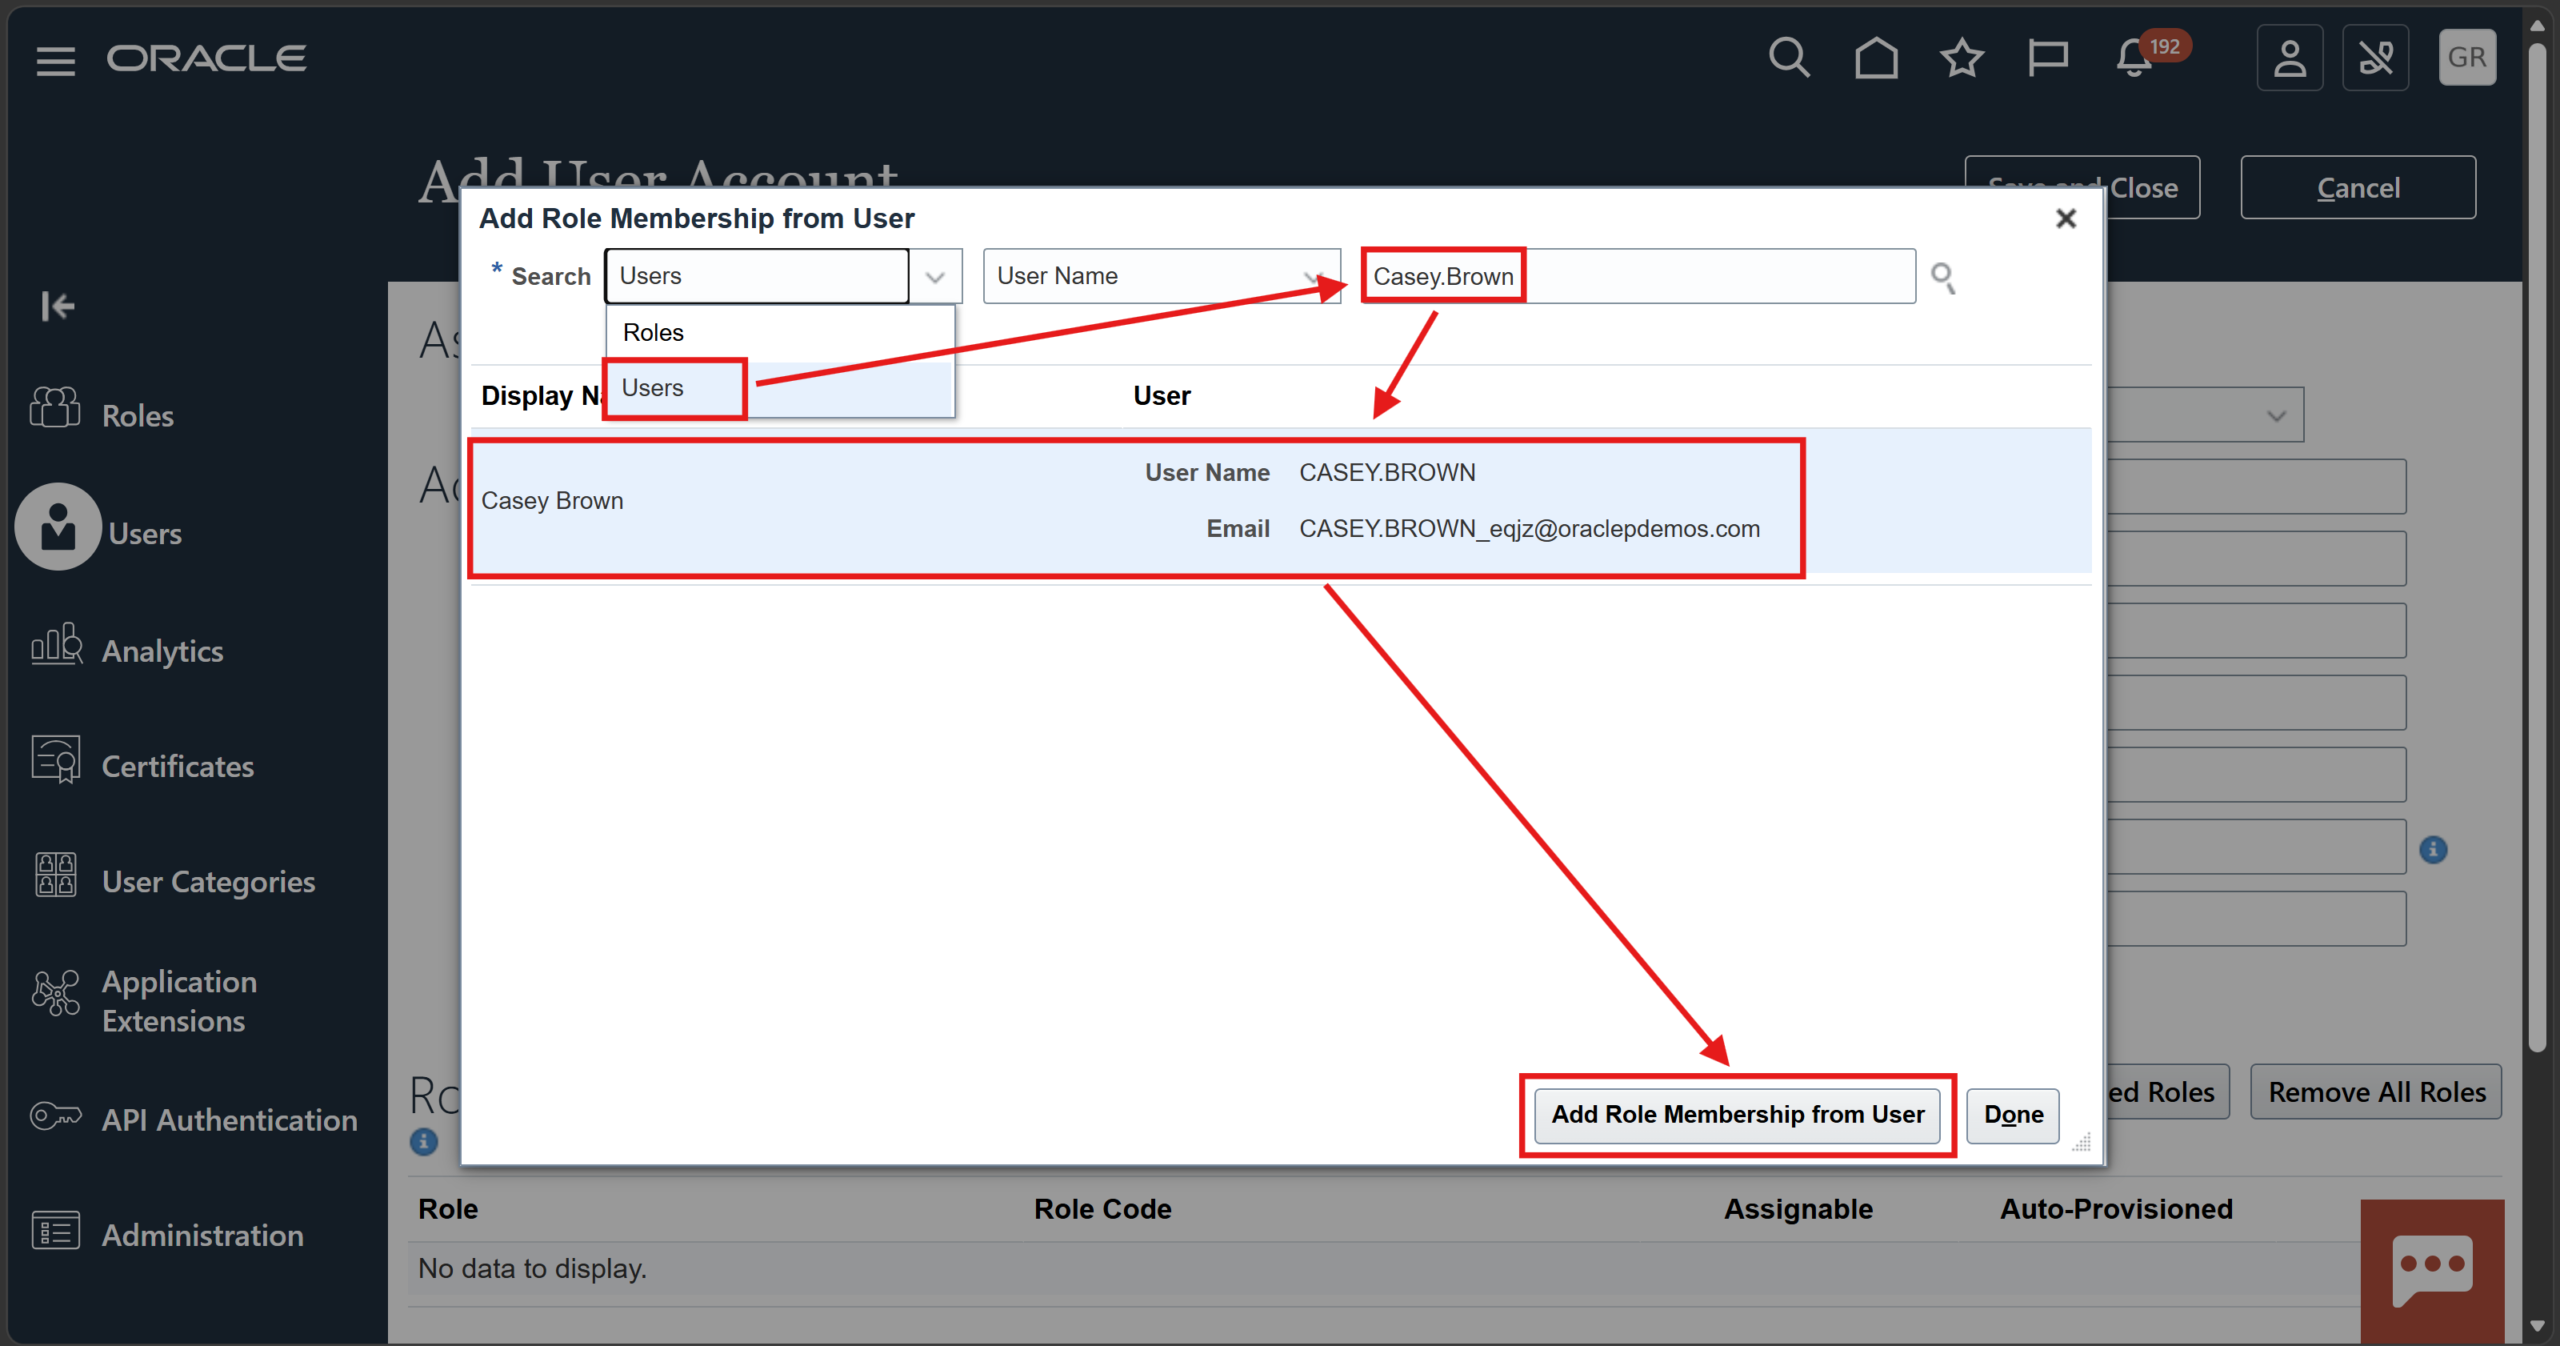Click the Analytics chart icon
Screen dimensions: 2560x1346
click(x=56, y=644)
